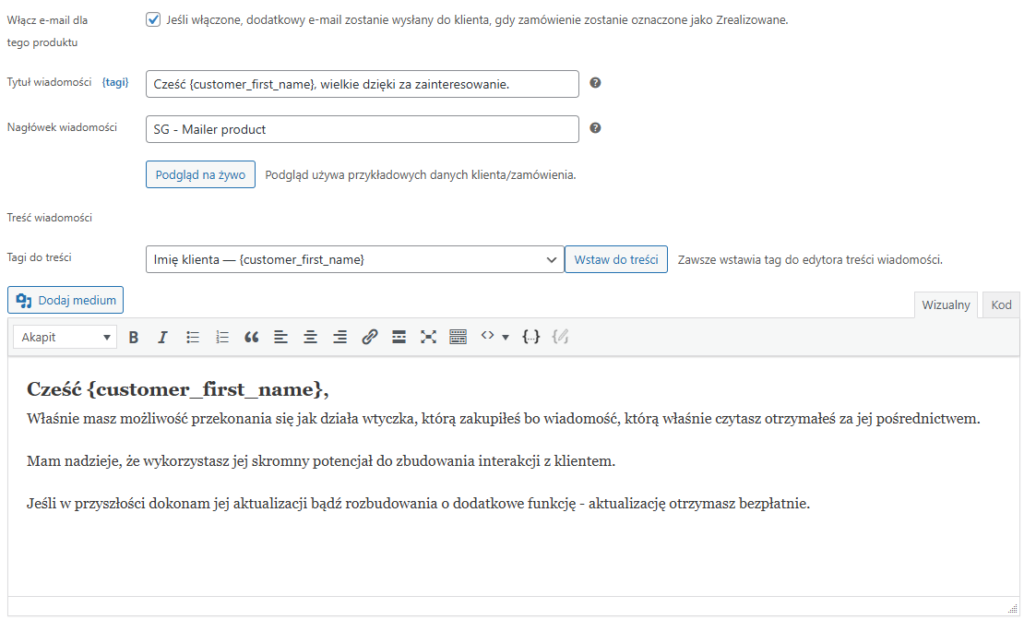Align text to the center
Viewport: 1024px width, 620px height.
[x=310, y=337]
